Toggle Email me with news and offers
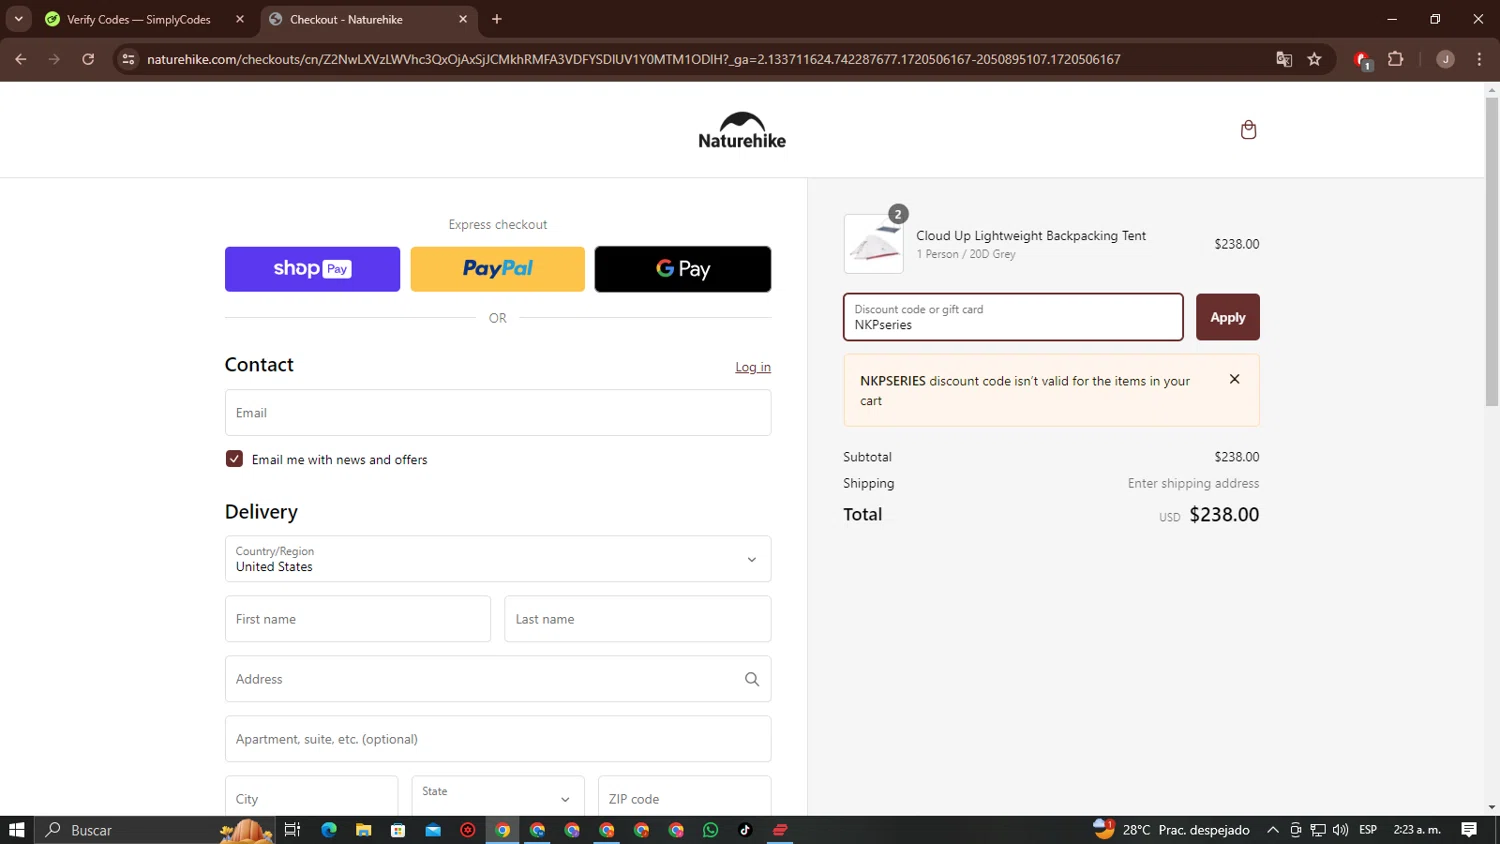Image resolution: width=1500 pixels, height=844 pixels. [x=234, y=459]
